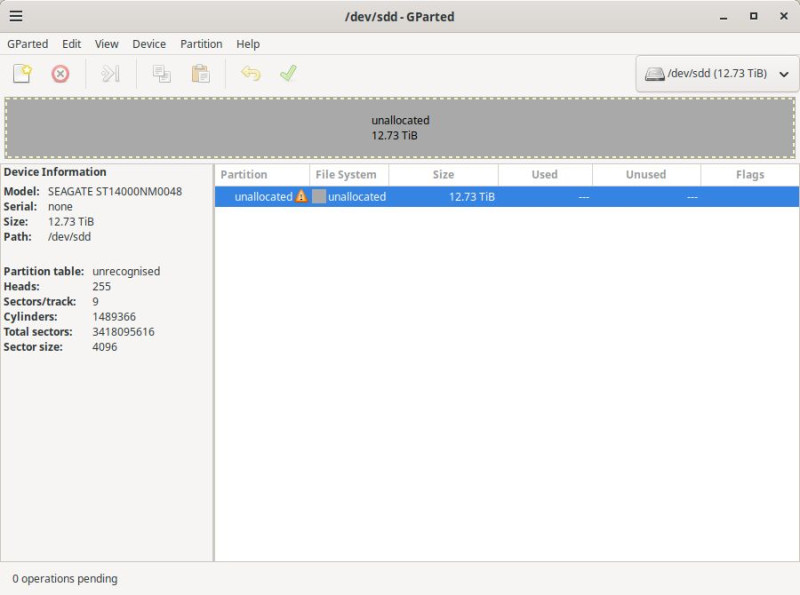
Task: Click the 12.73 TiB size cell in partition row
Action: tap(471, 196)
